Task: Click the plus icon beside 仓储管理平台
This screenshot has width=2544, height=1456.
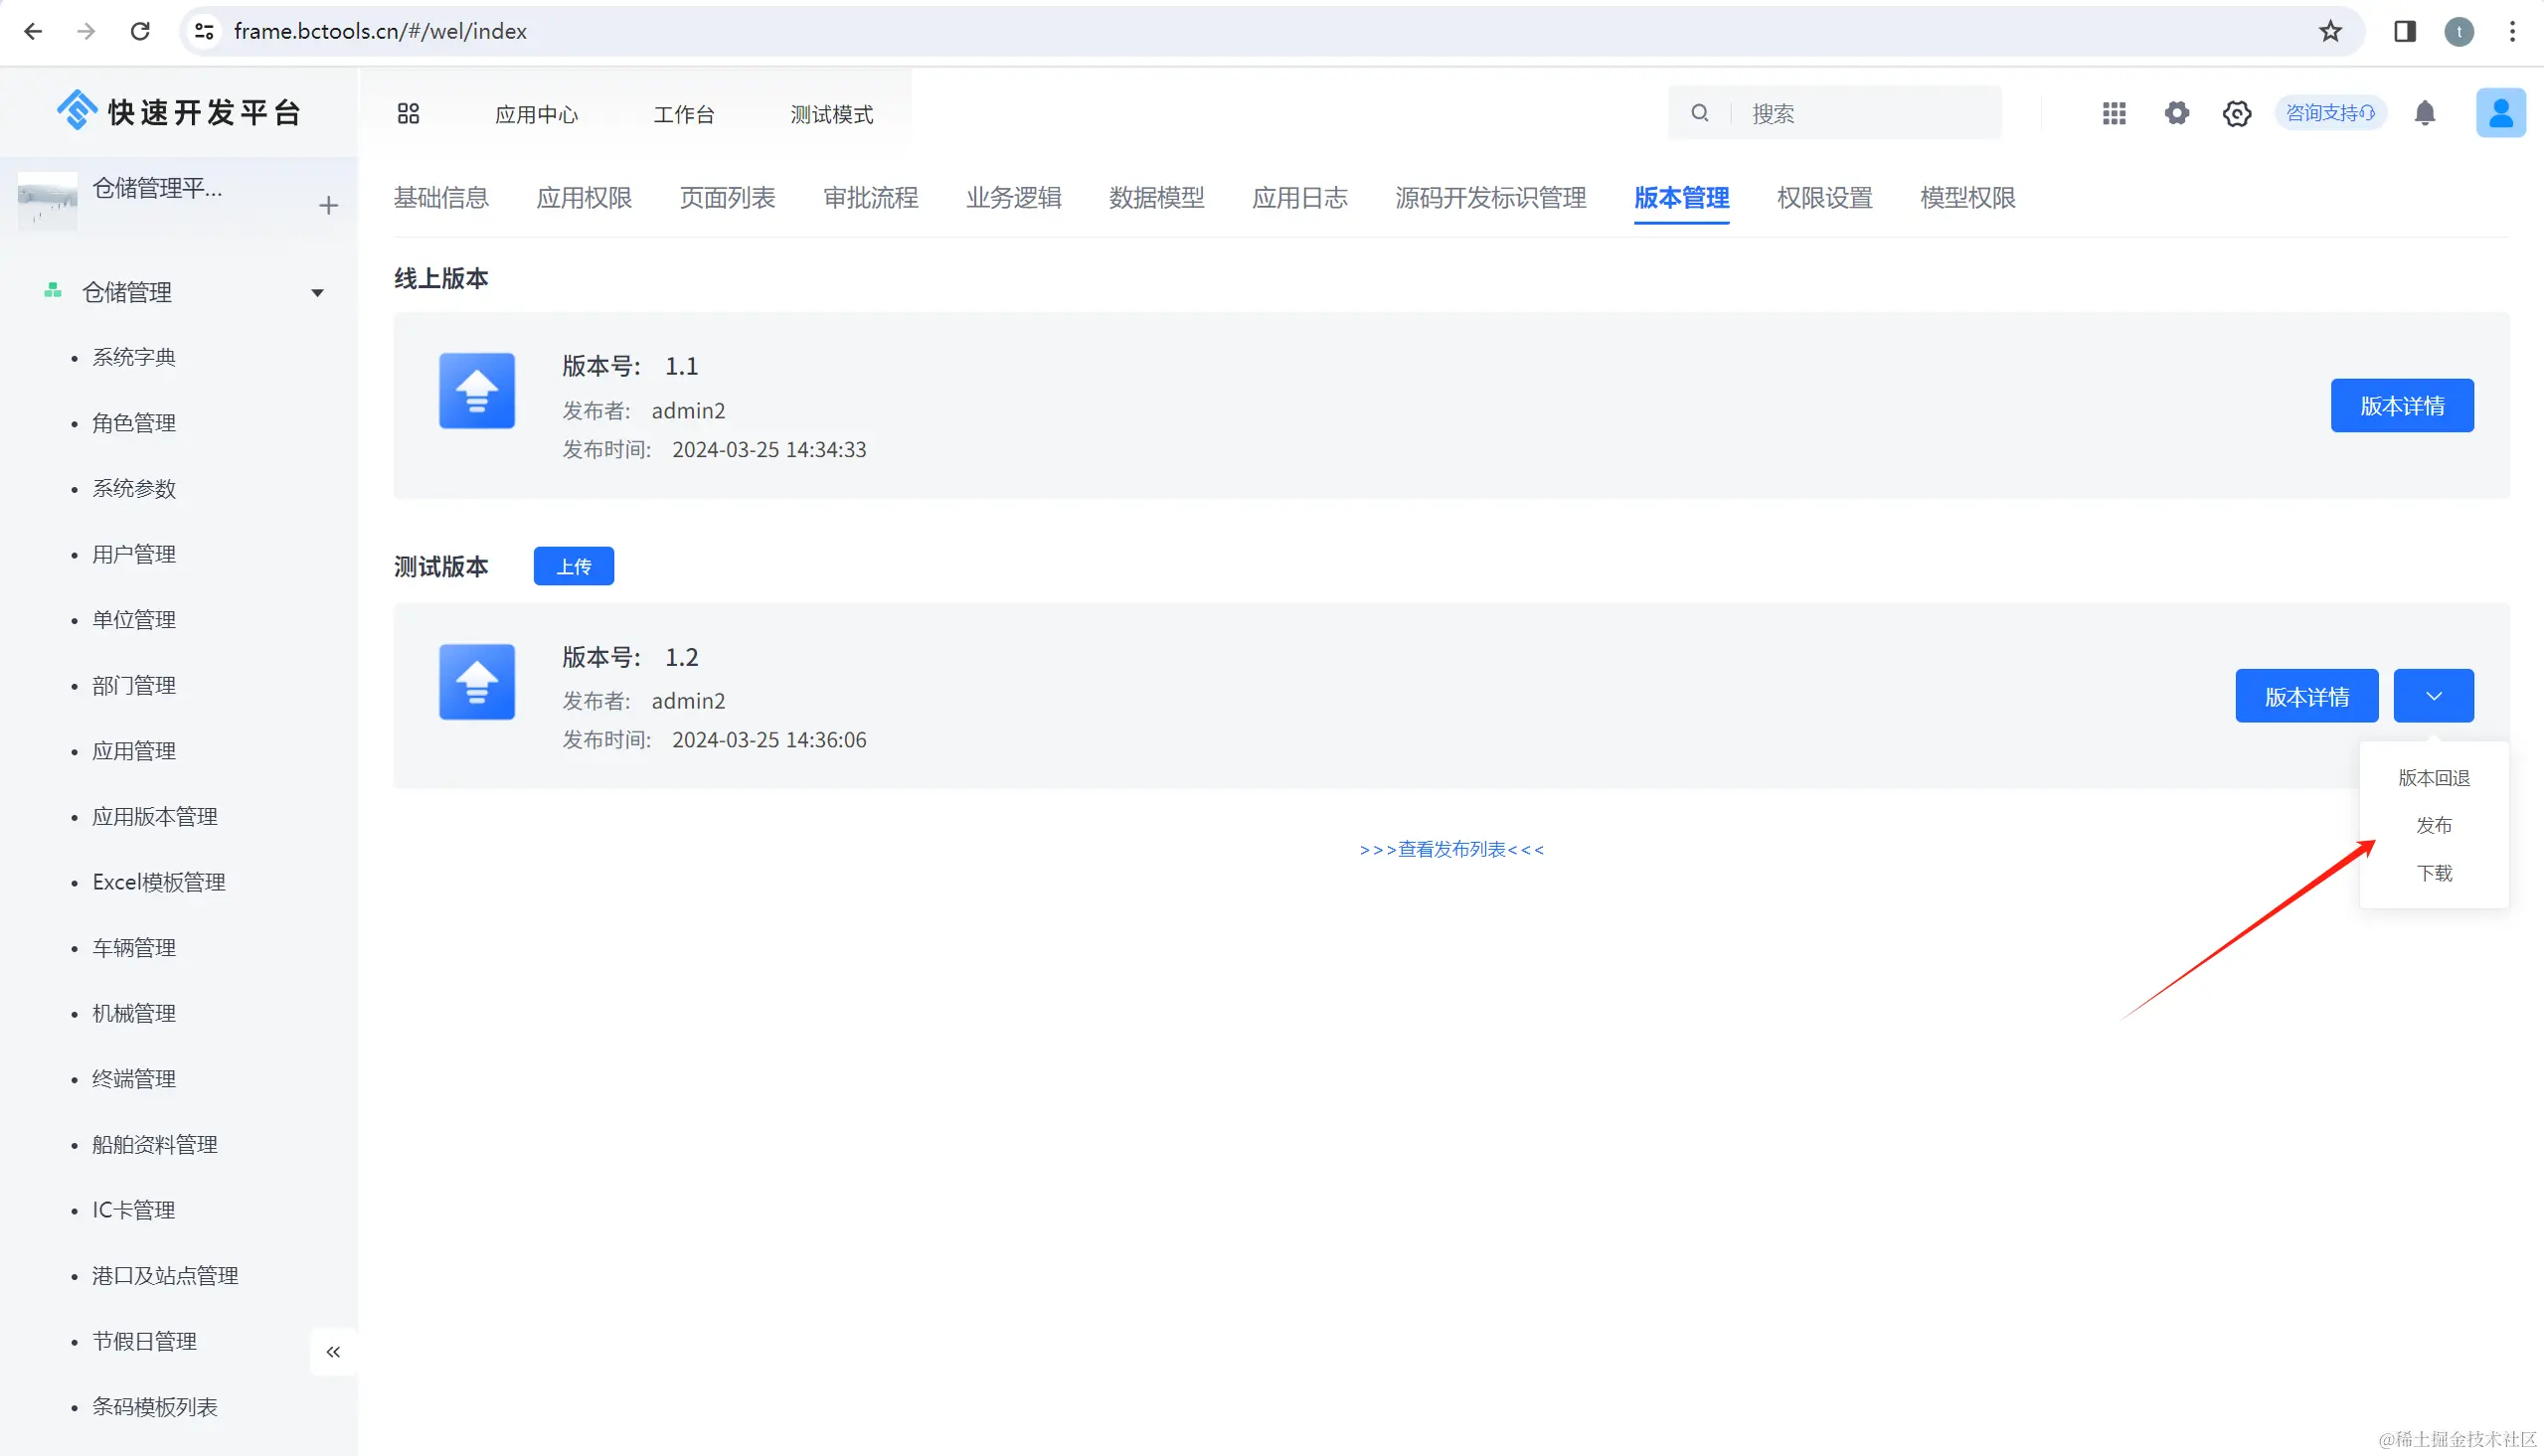Action: pos(328,206)
